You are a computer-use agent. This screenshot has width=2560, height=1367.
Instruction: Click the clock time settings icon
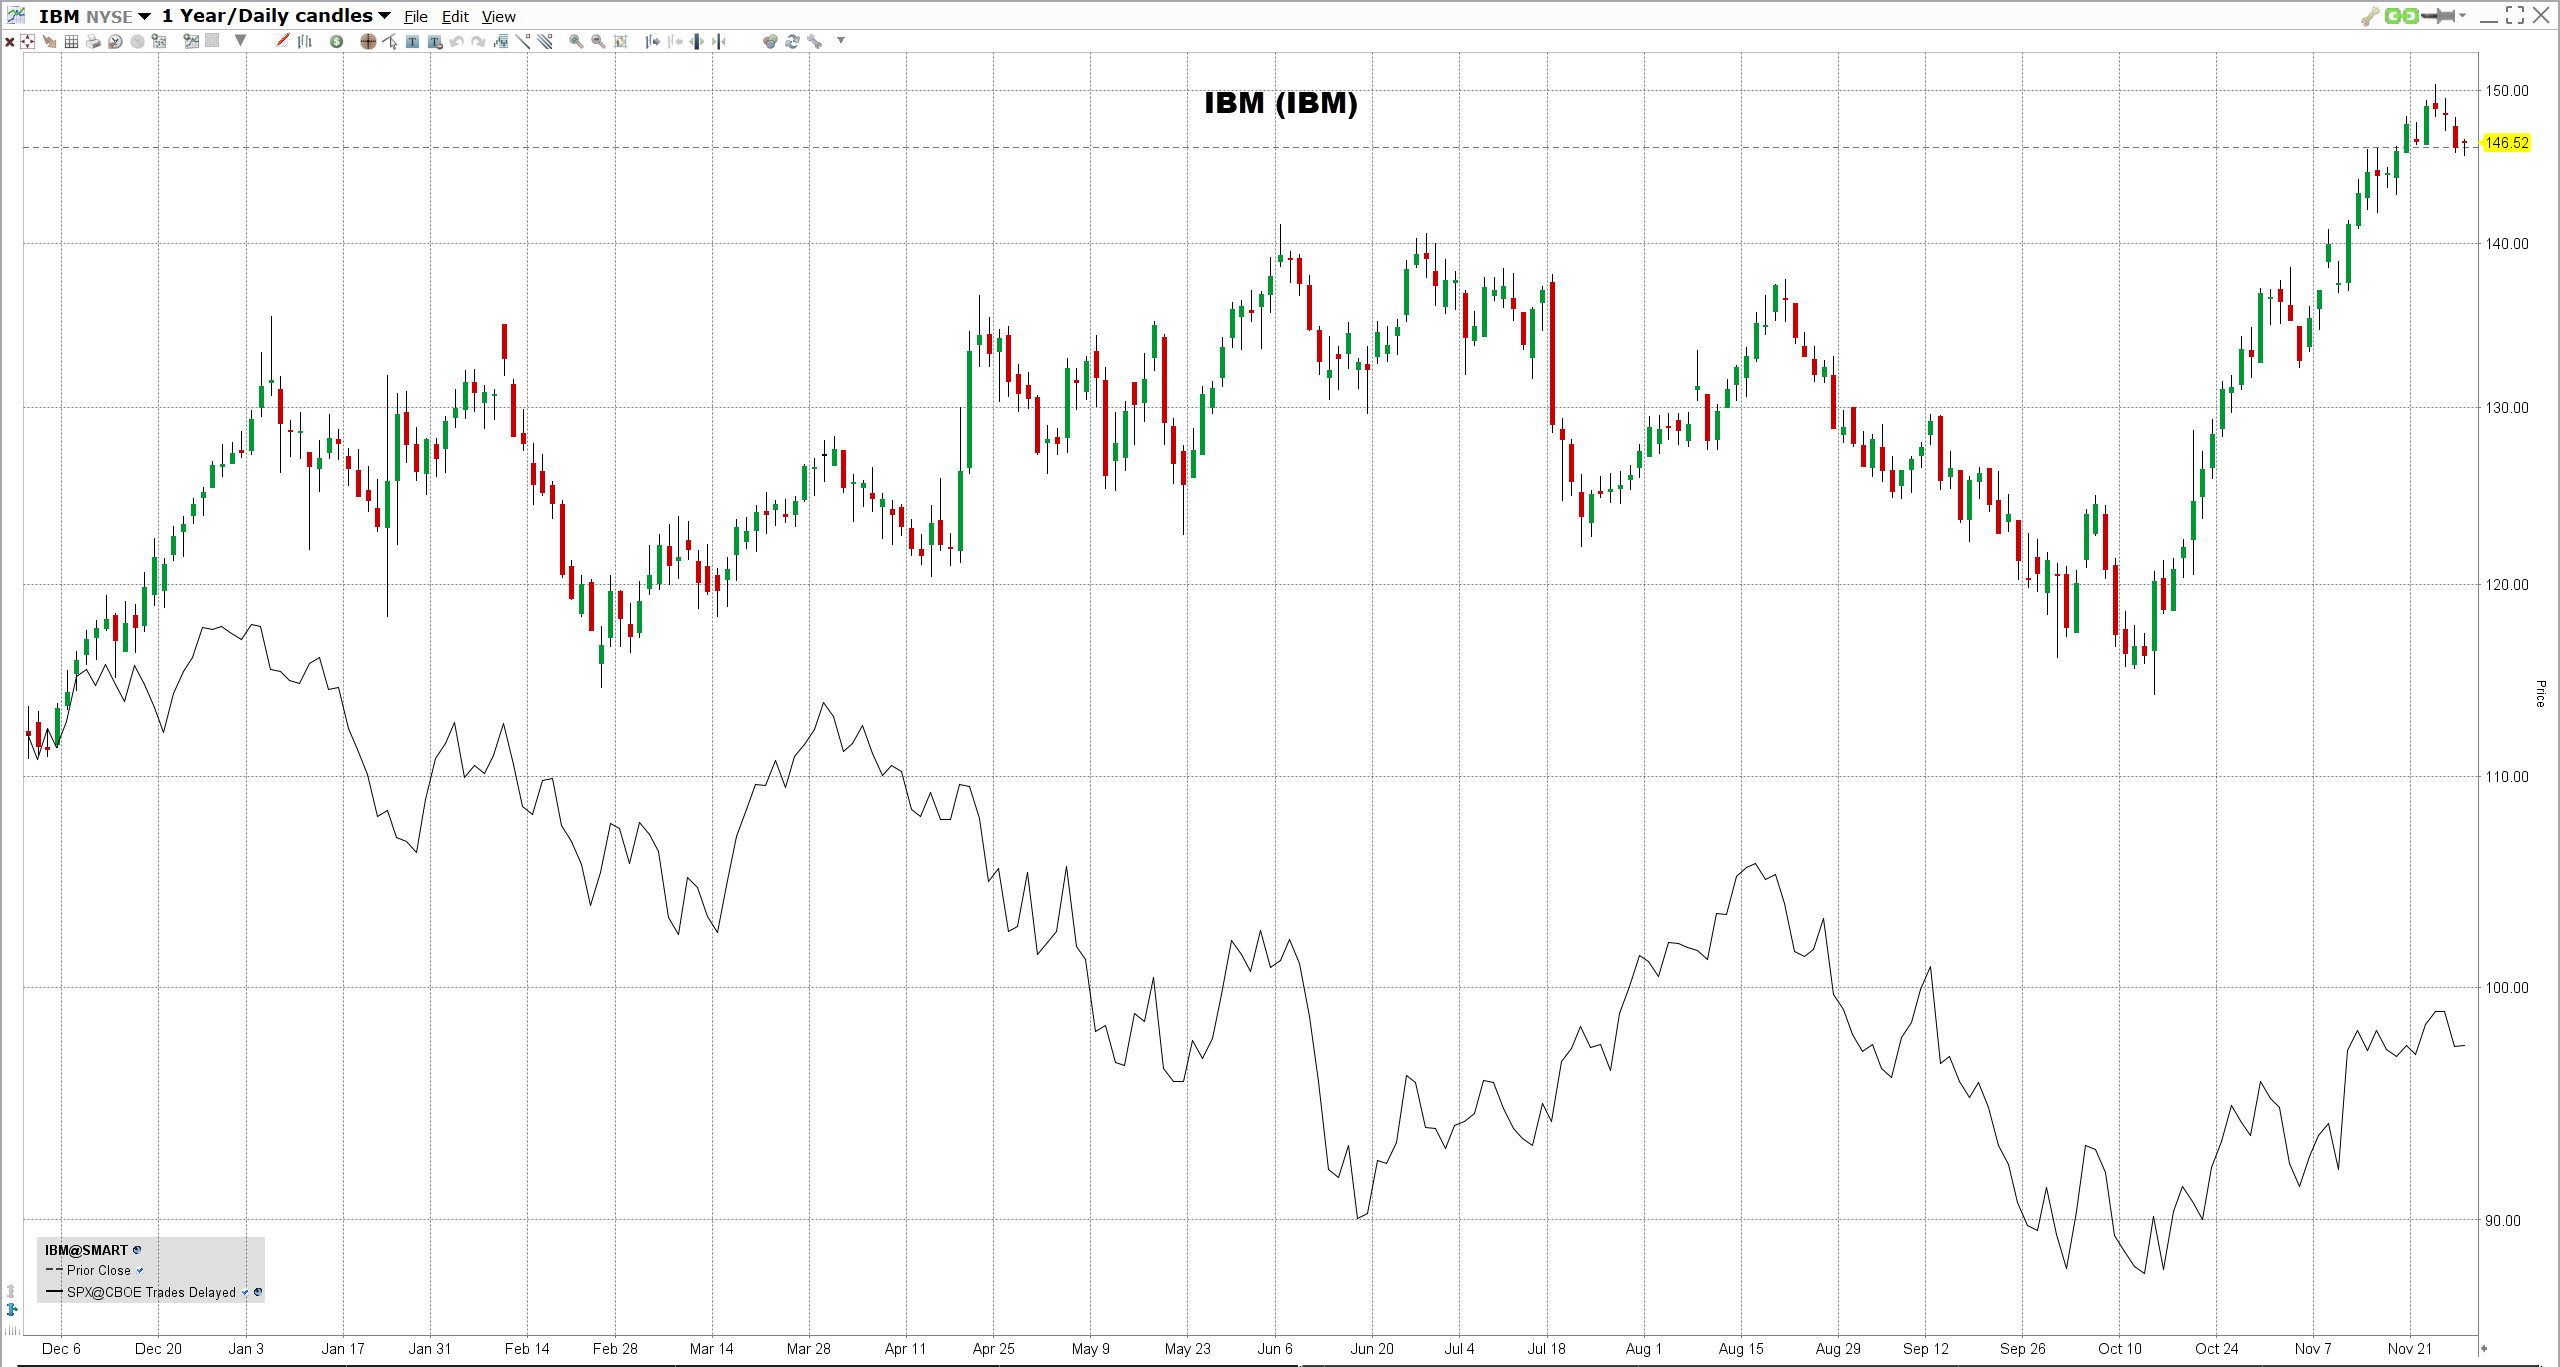(x=115, y=41)
